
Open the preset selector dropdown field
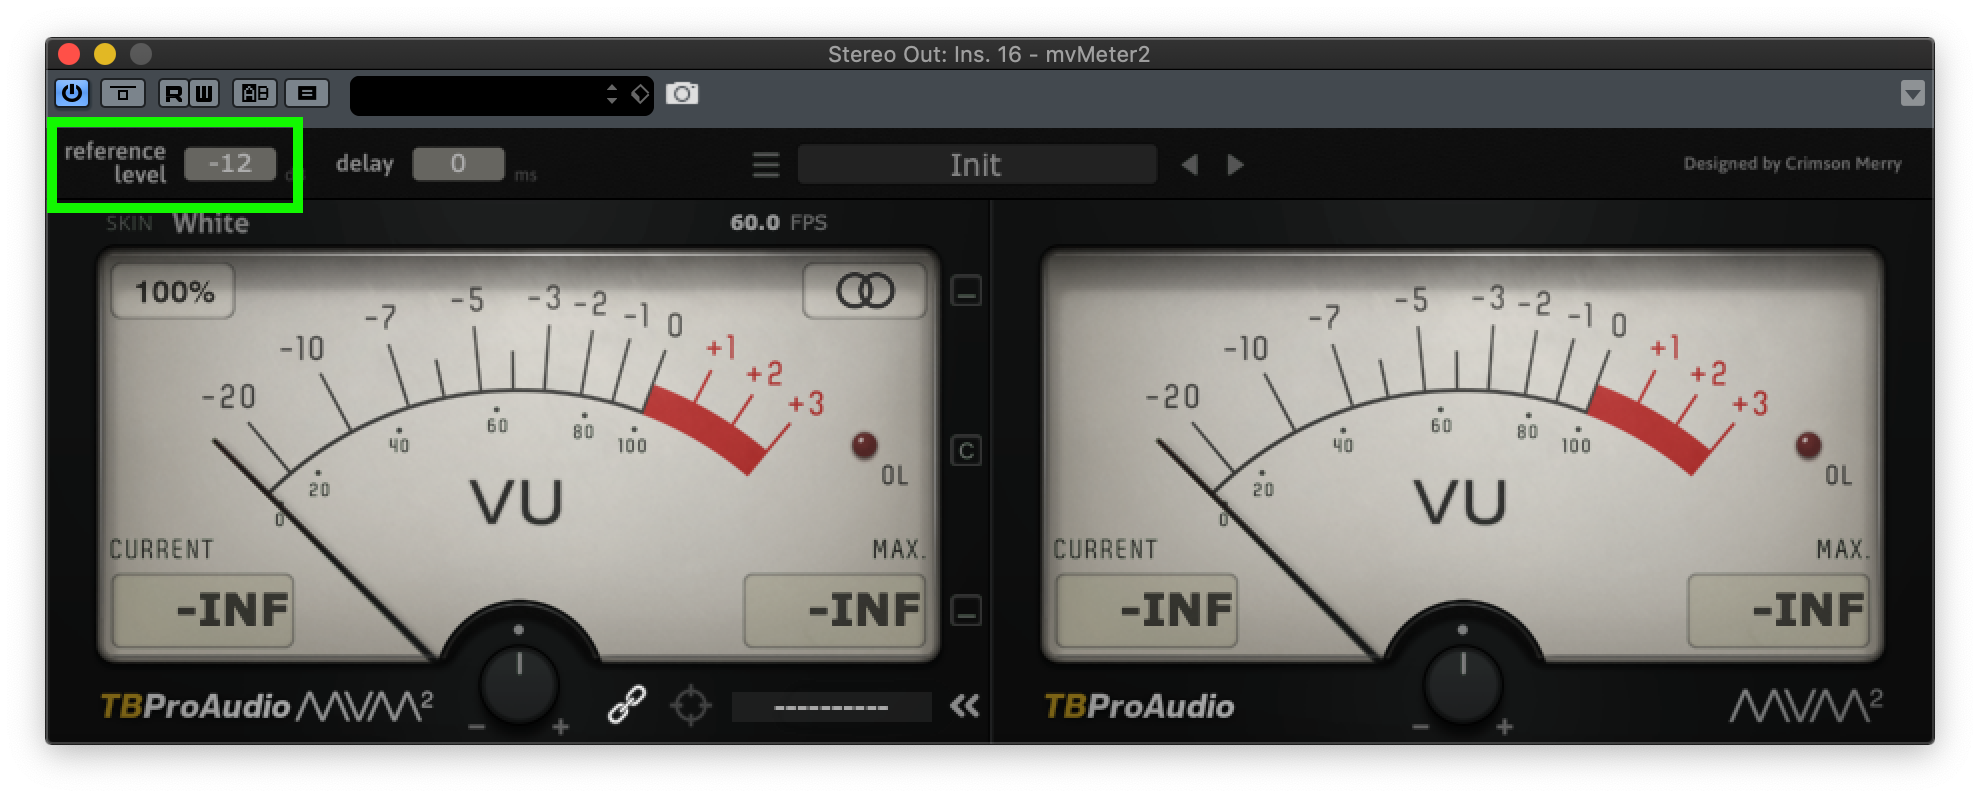[500, 95]
